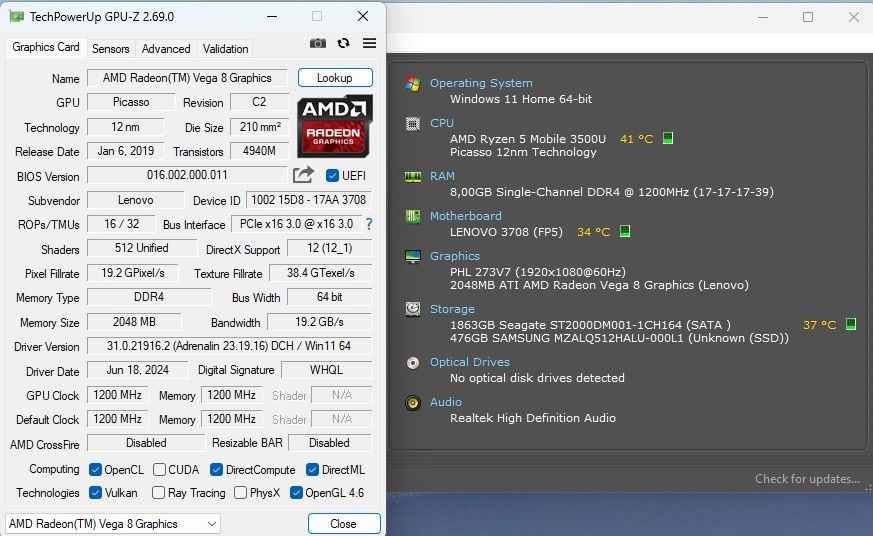Click Check for updates in Speccy
This screenshot has width=873, height=536.
coord(807,479)
